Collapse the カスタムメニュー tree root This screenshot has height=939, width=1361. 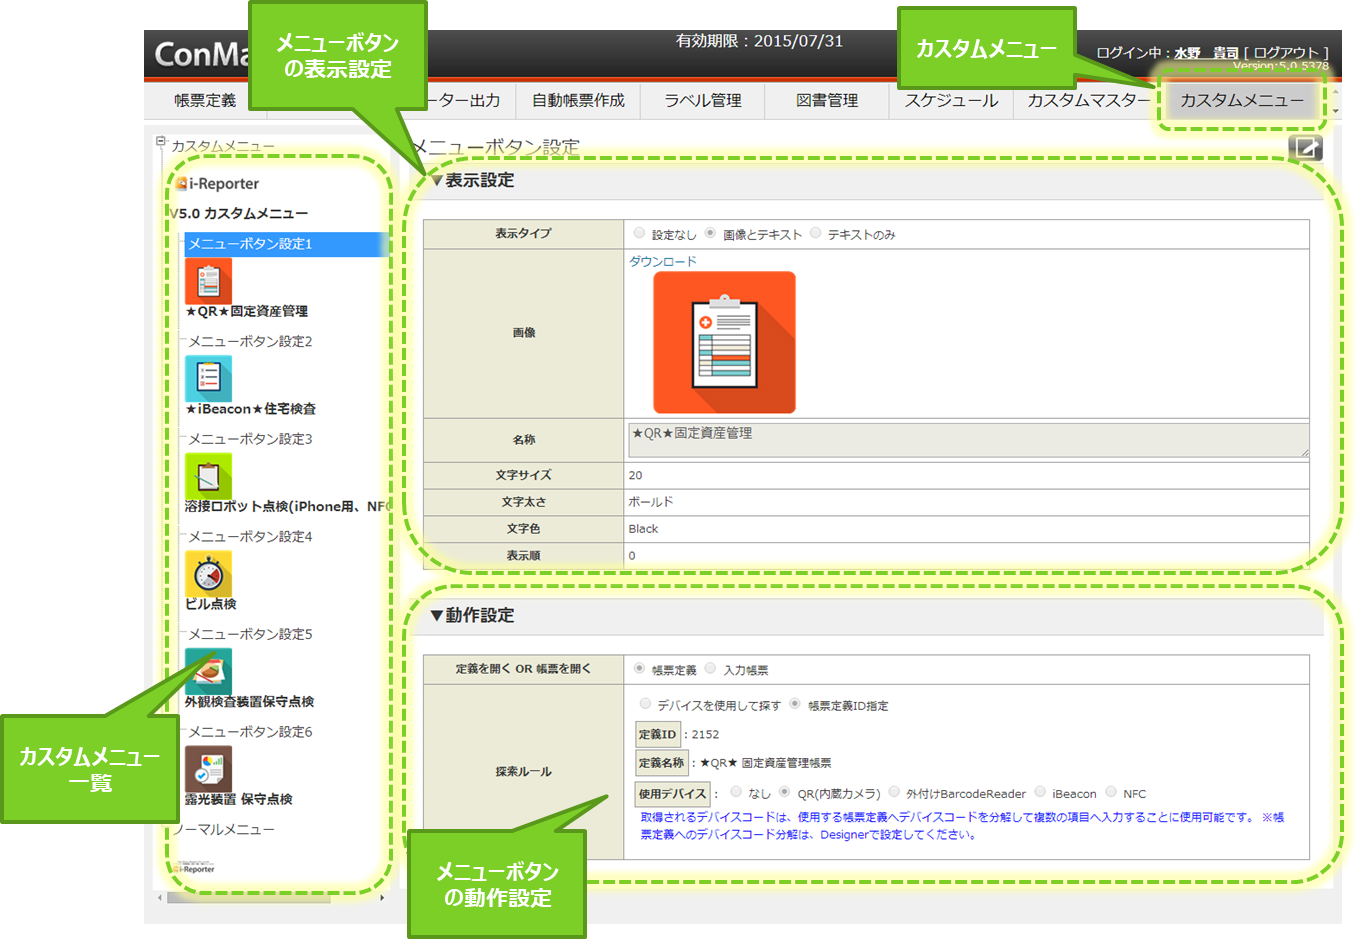pos(161,142)
